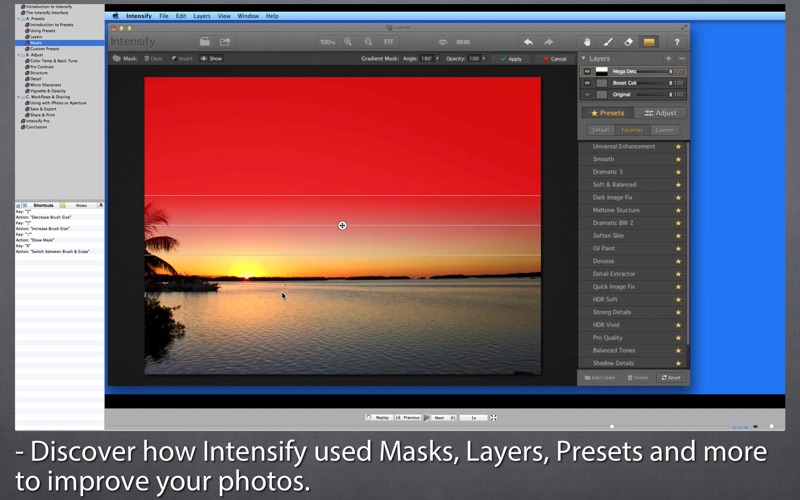
Task: Click the star next to Oil Paint
Action: [679, 248]
